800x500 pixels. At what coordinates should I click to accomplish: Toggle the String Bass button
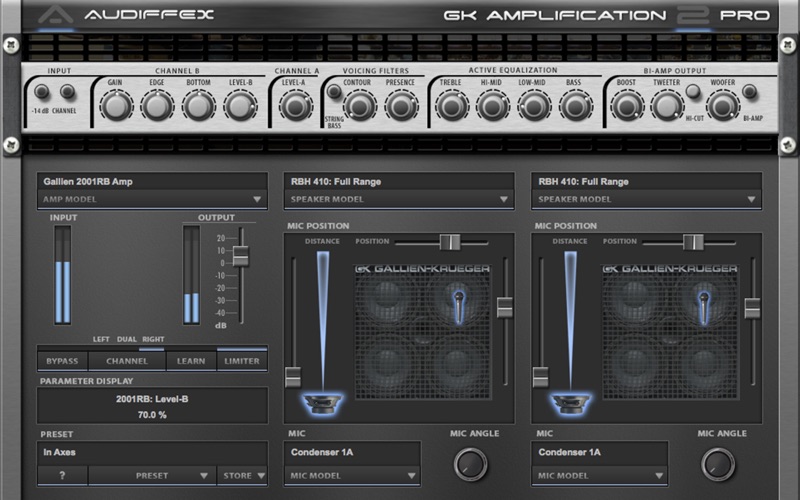[334, 92]
